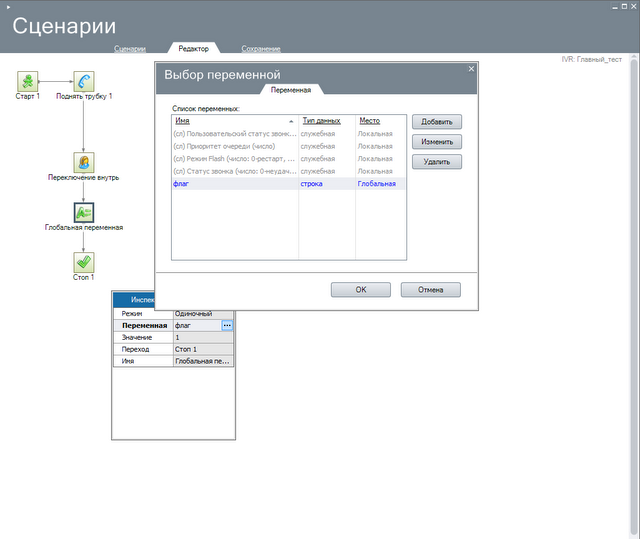Confirm the dialog with OK

pos(360,289)
